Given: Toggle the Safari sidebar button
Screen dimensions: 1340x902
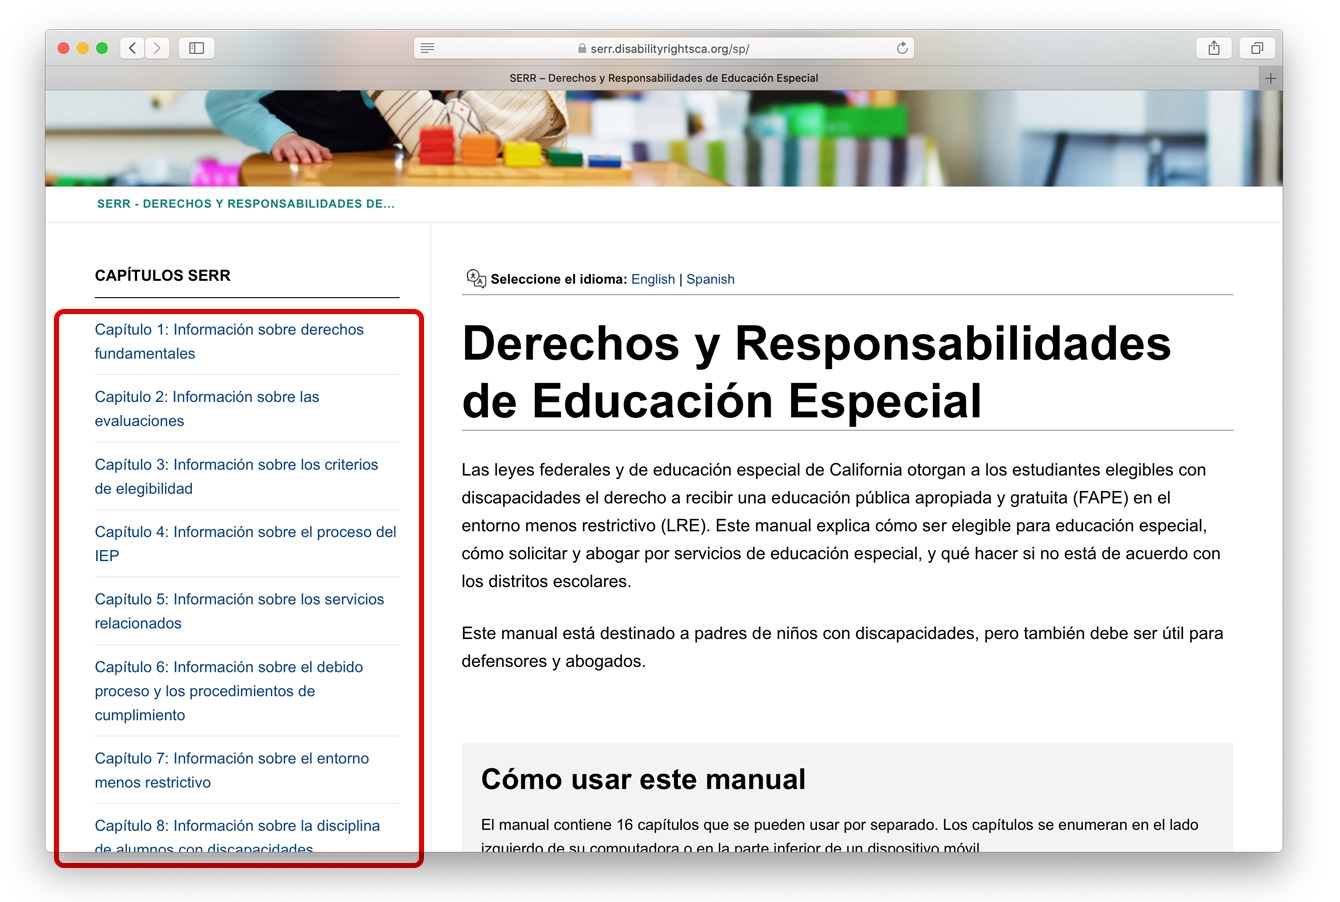Looking at the screenshot, I should 197,48.
